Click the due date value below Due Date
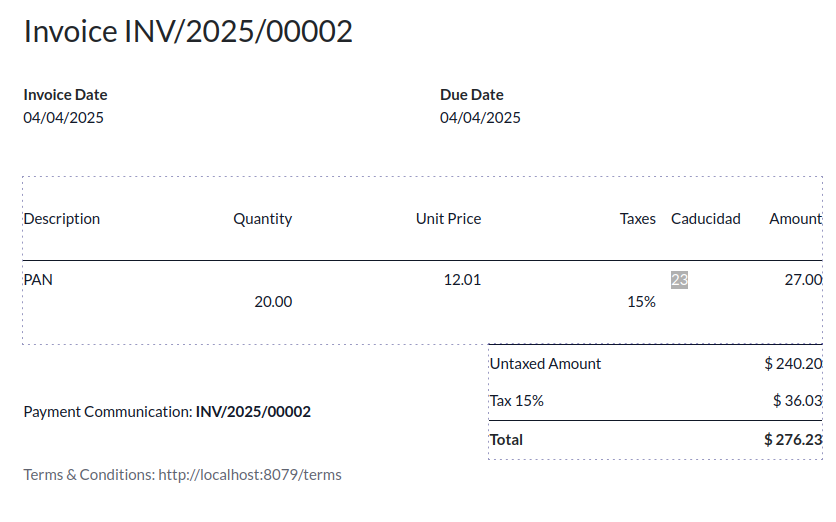 point(480,117)
